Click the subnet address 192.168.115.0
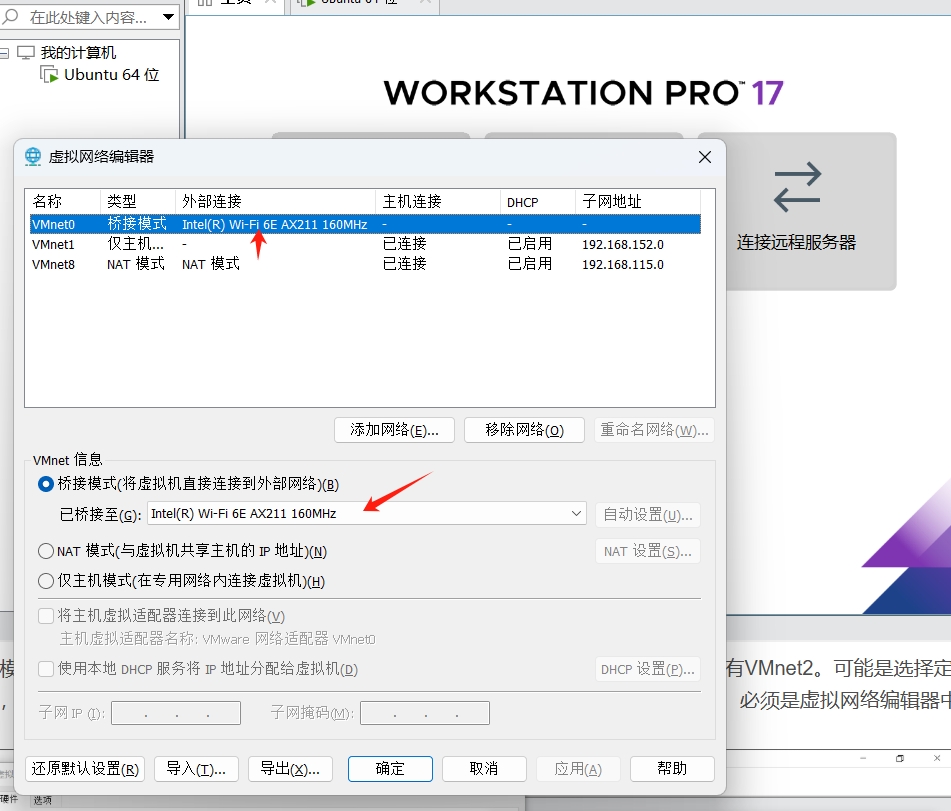The image size is (951, 811). point(623,264)
